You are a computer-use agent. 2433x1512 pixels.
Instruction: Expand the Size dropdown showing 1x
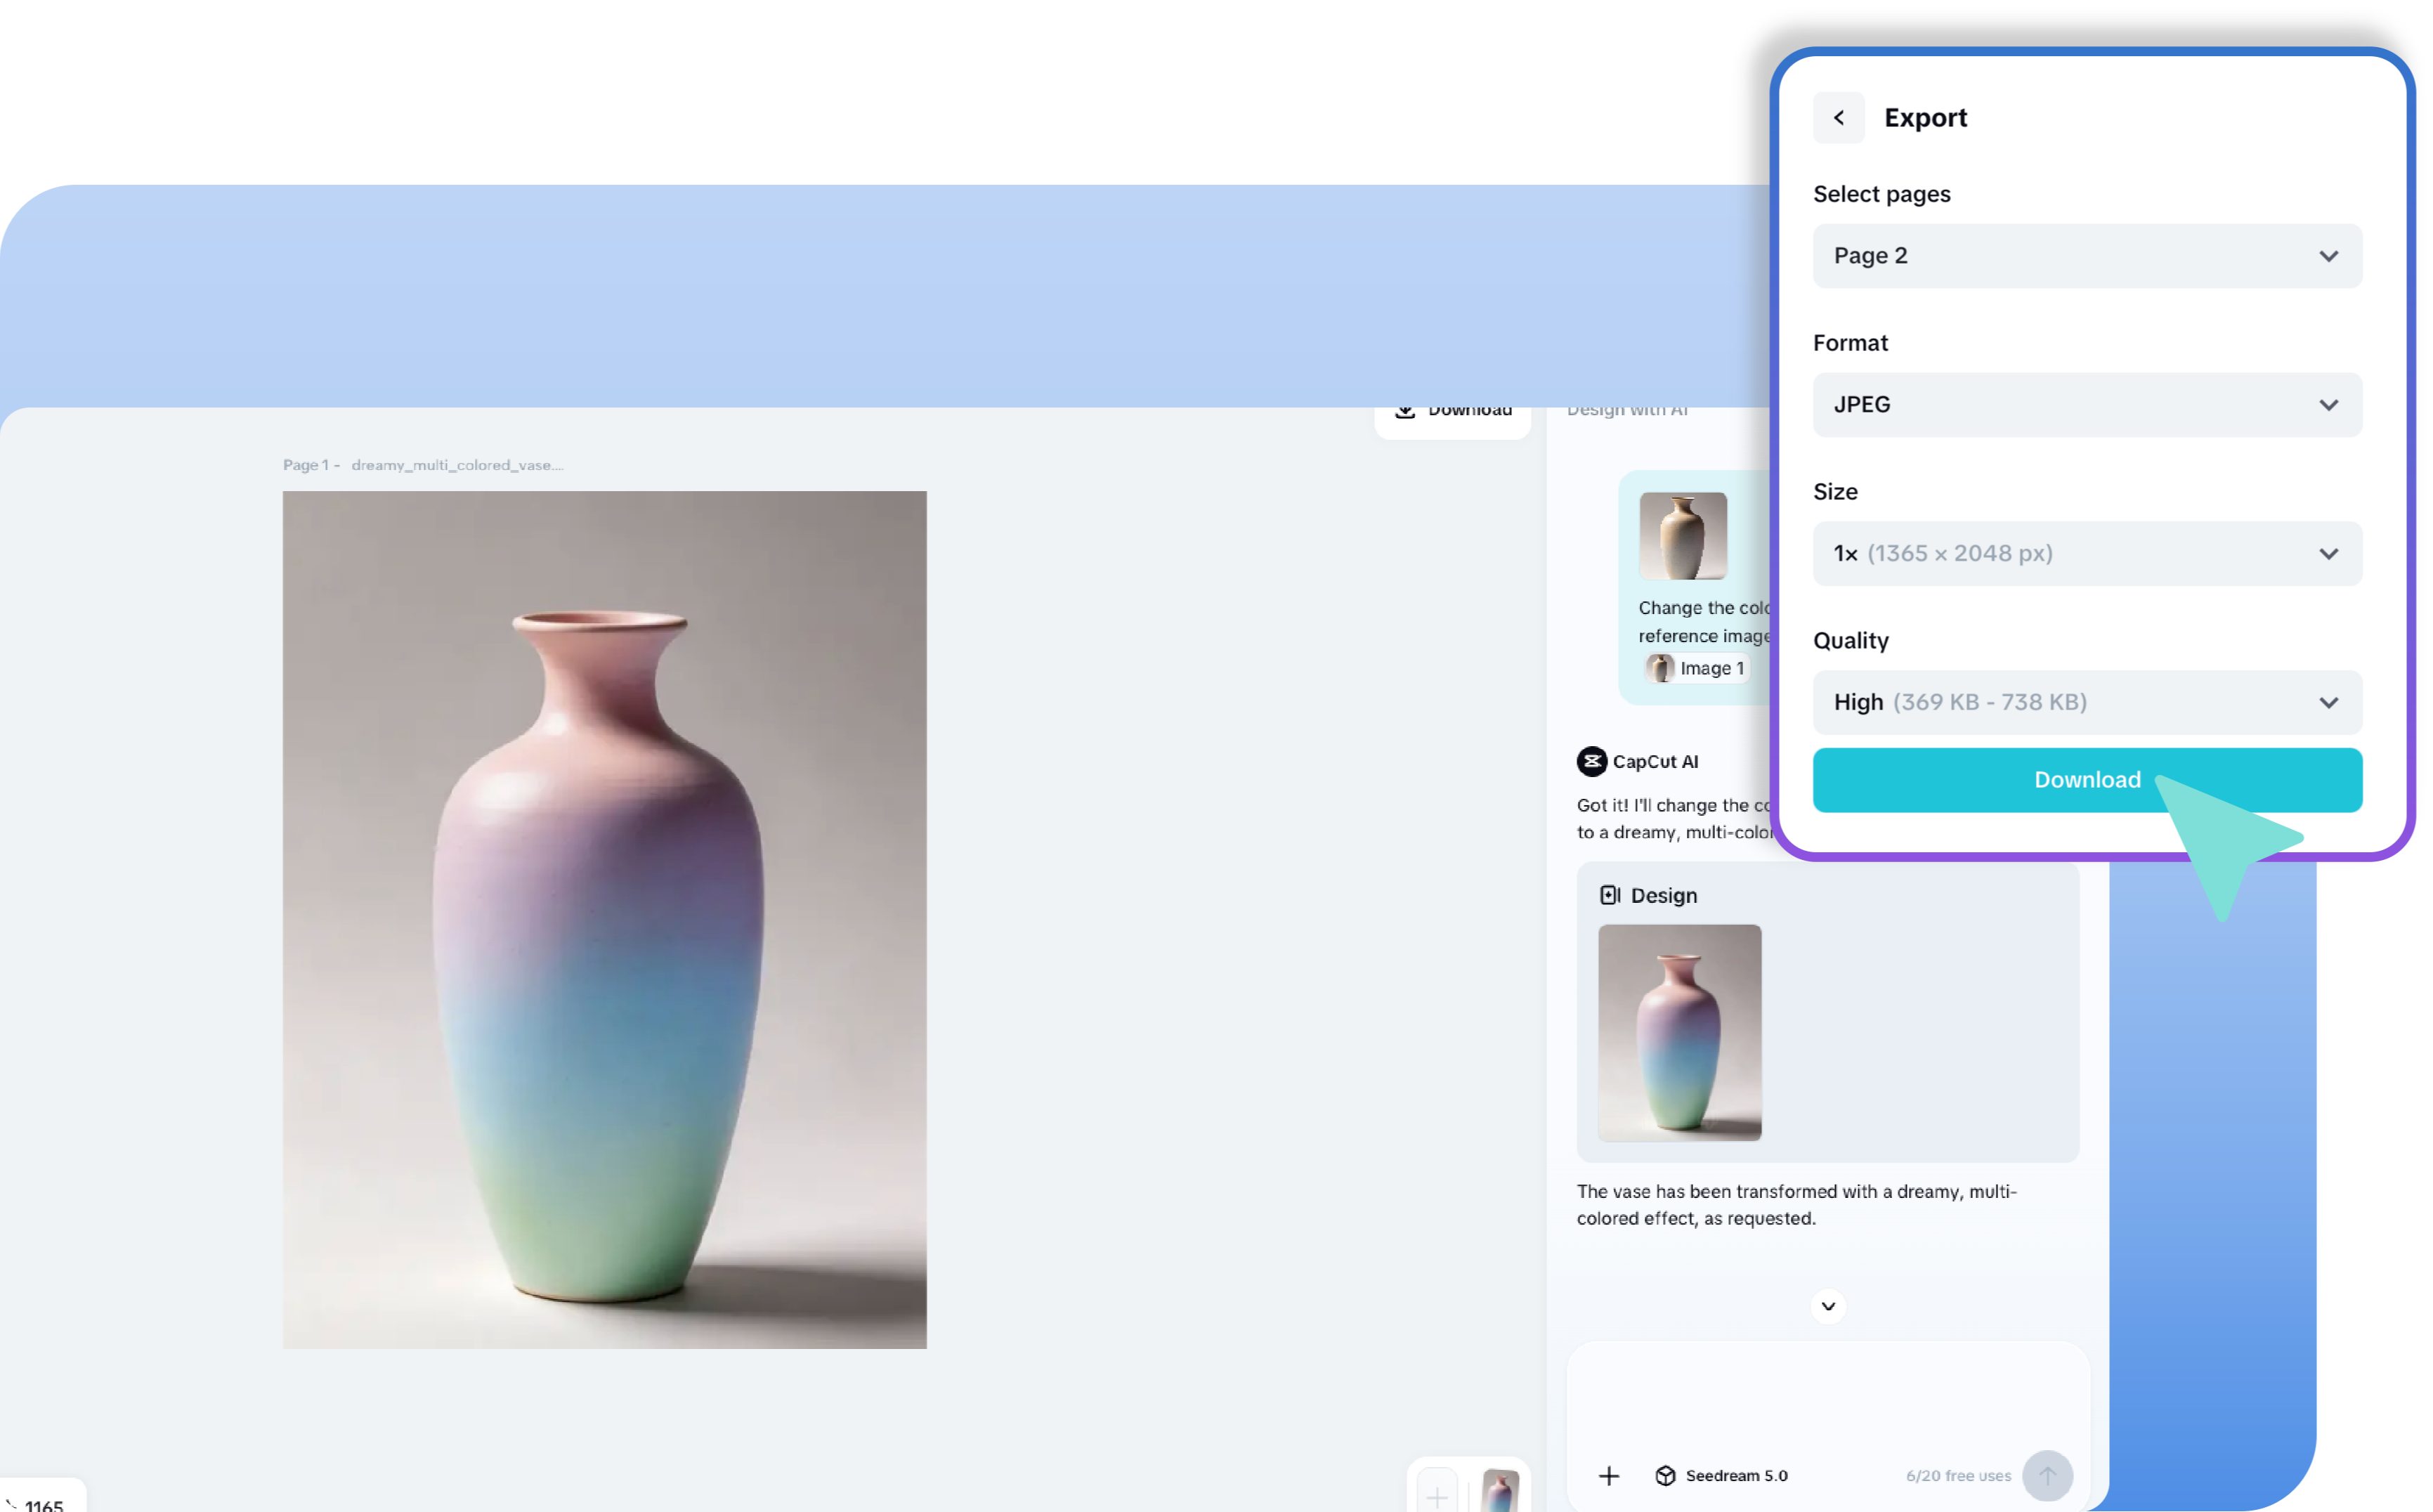[2087, 554]
